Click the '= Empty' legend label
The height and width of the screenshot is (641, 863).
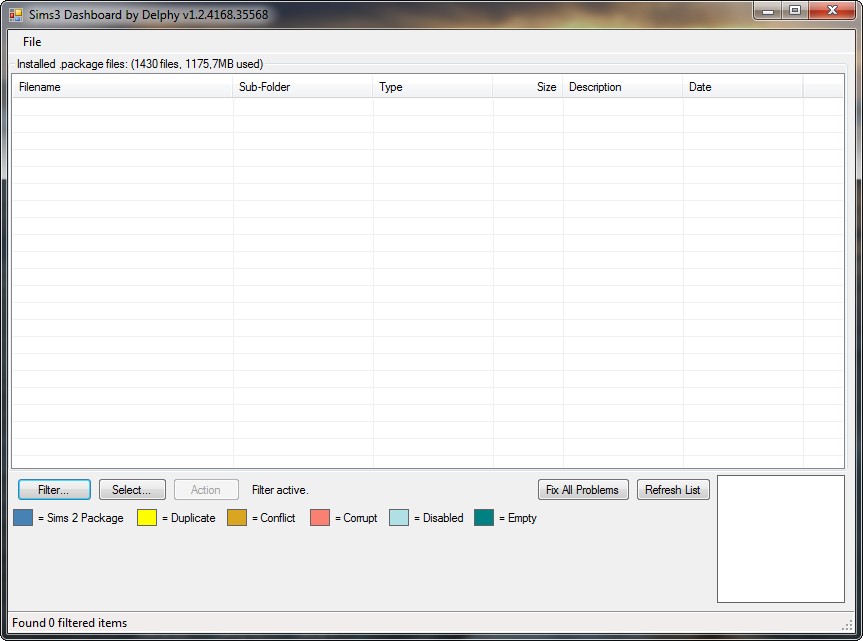(517, 518)
